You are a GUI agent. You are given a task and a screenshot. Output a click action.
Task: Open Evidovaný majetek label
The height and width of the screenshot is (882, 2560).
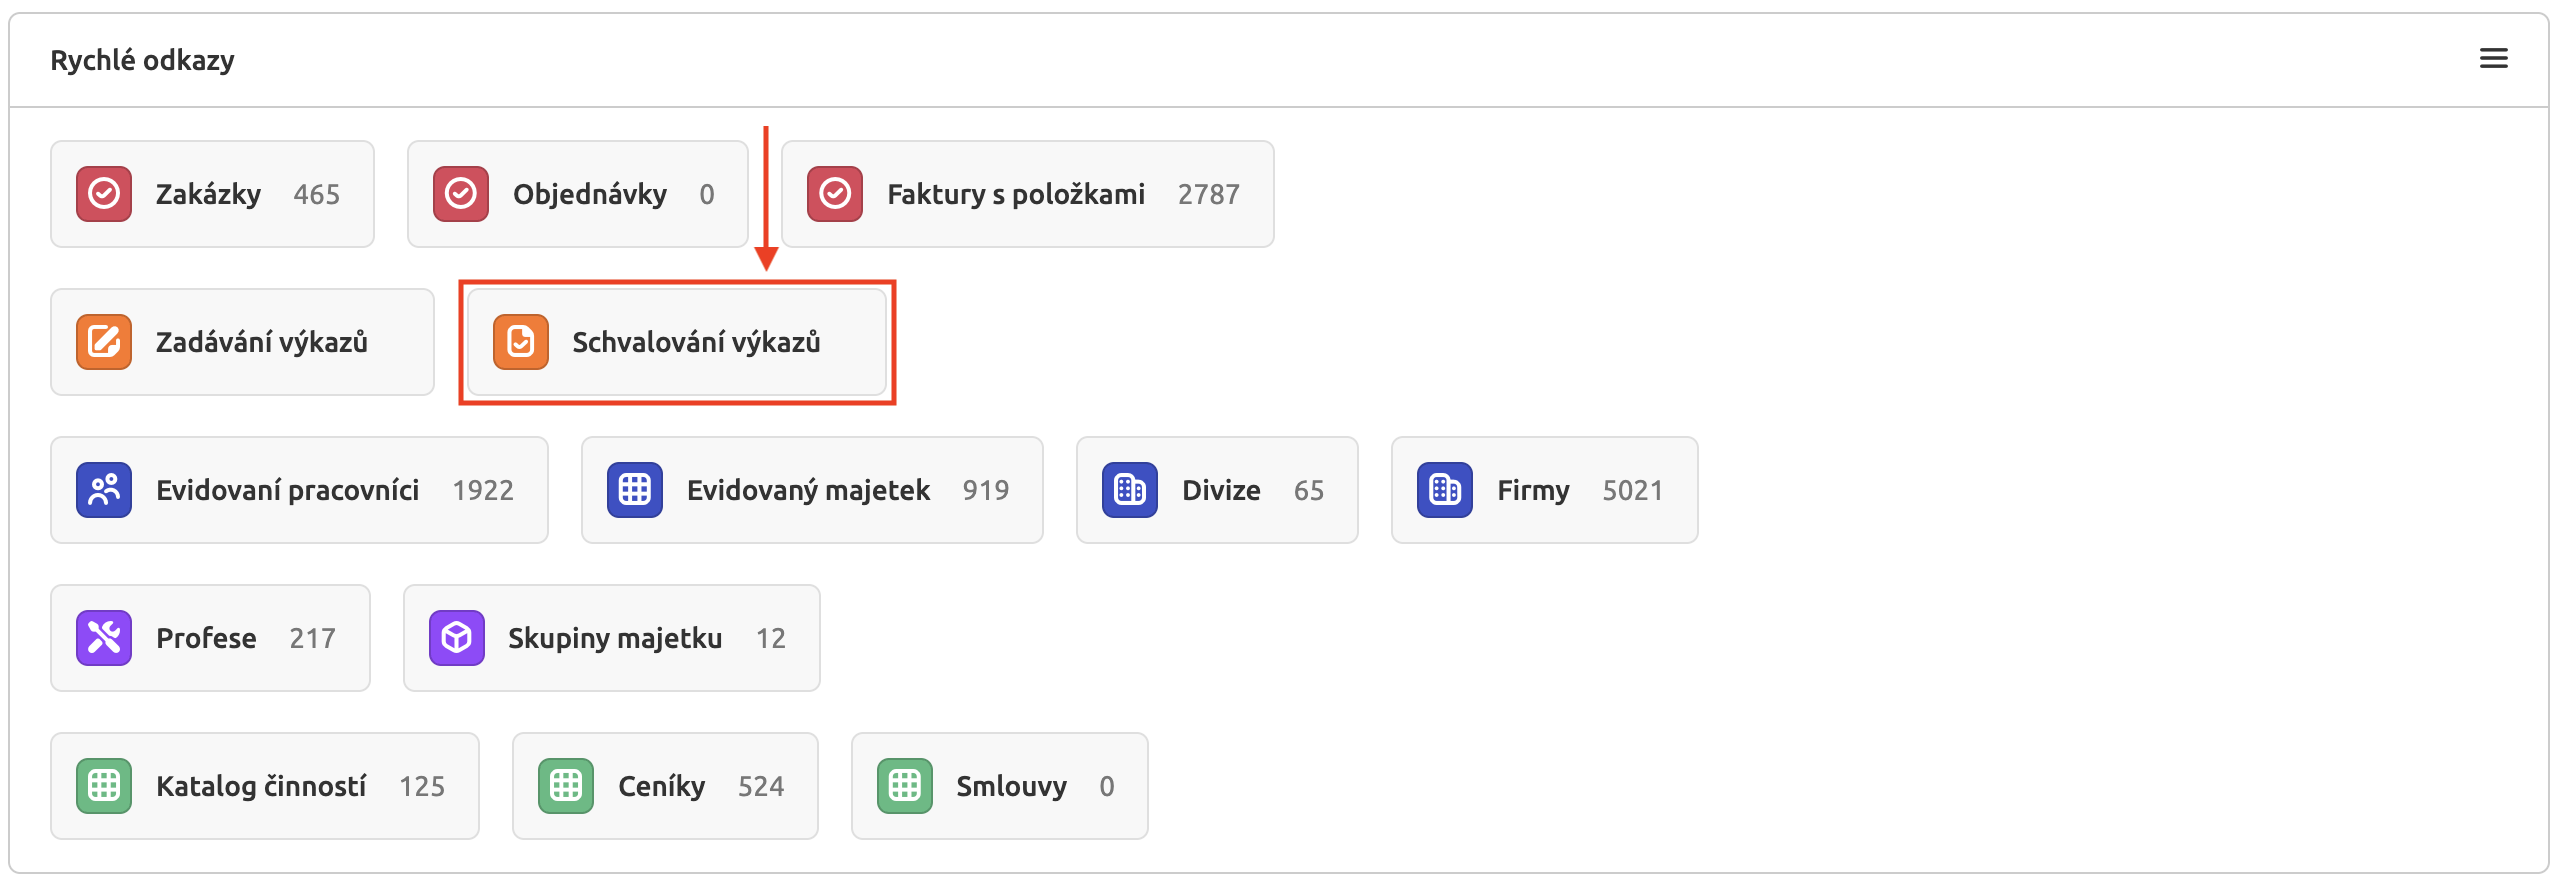coord(808,490)
